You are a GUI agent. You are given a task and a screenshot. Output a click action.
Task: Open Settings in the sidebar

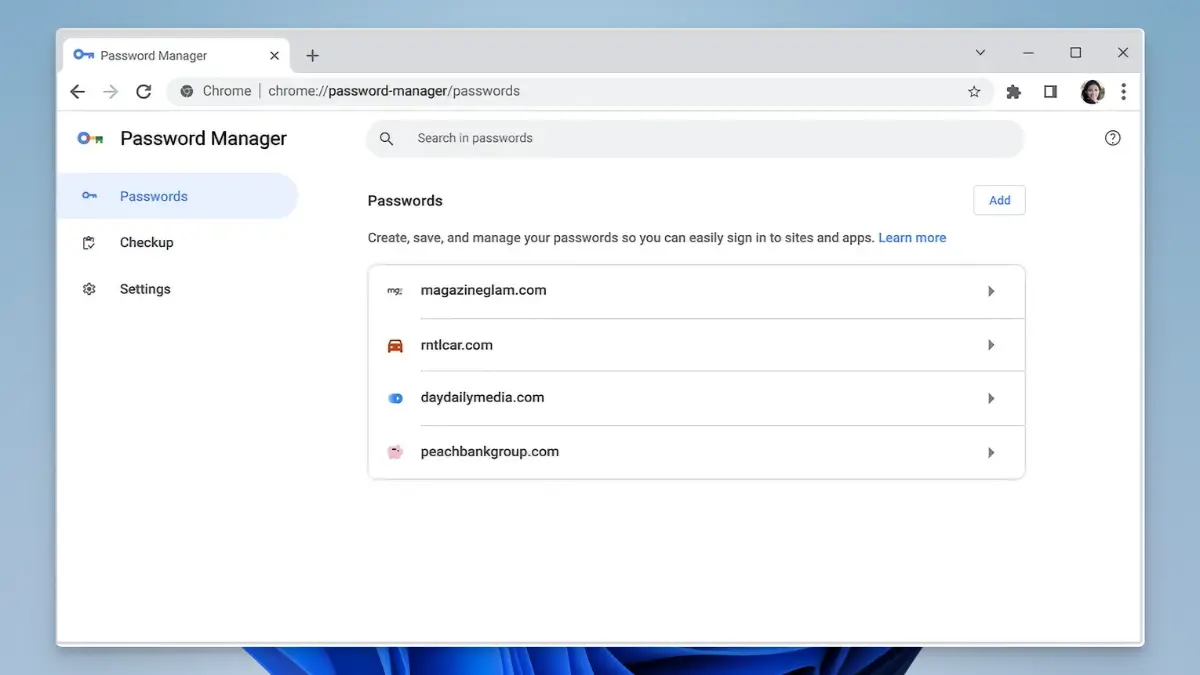[x=145, y=289]
